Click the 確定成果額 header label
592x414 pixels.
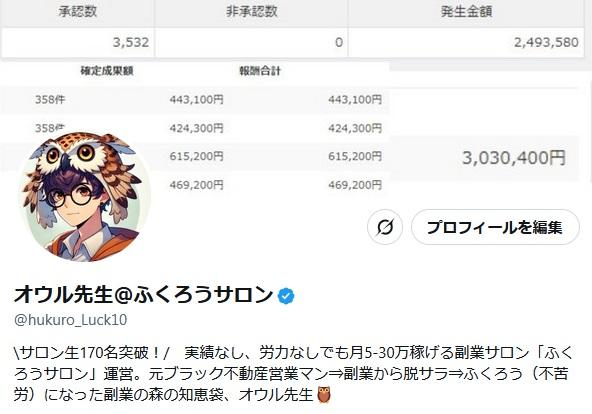tap(107, 71)
